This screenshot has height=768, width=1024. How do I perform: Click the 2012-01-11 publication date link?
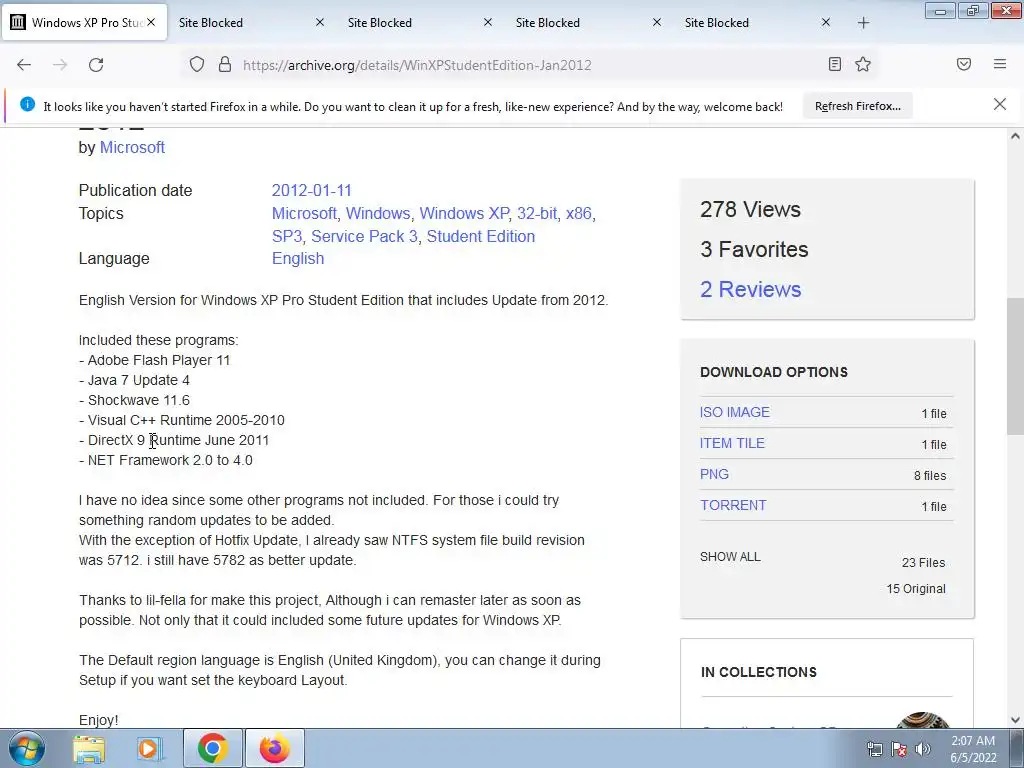coord(312,190)
